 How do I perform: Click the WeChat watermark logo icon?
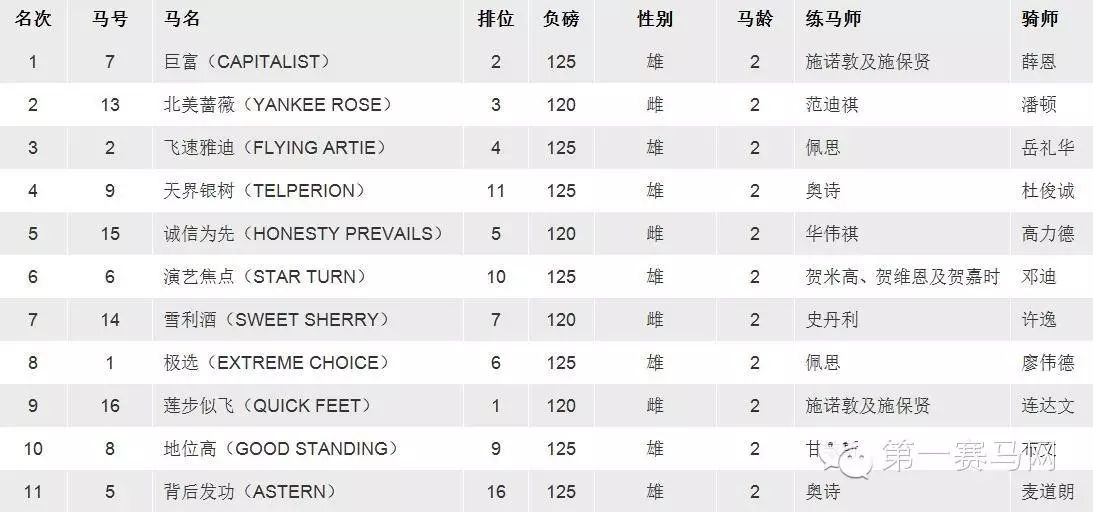click(x=846, y=458)
